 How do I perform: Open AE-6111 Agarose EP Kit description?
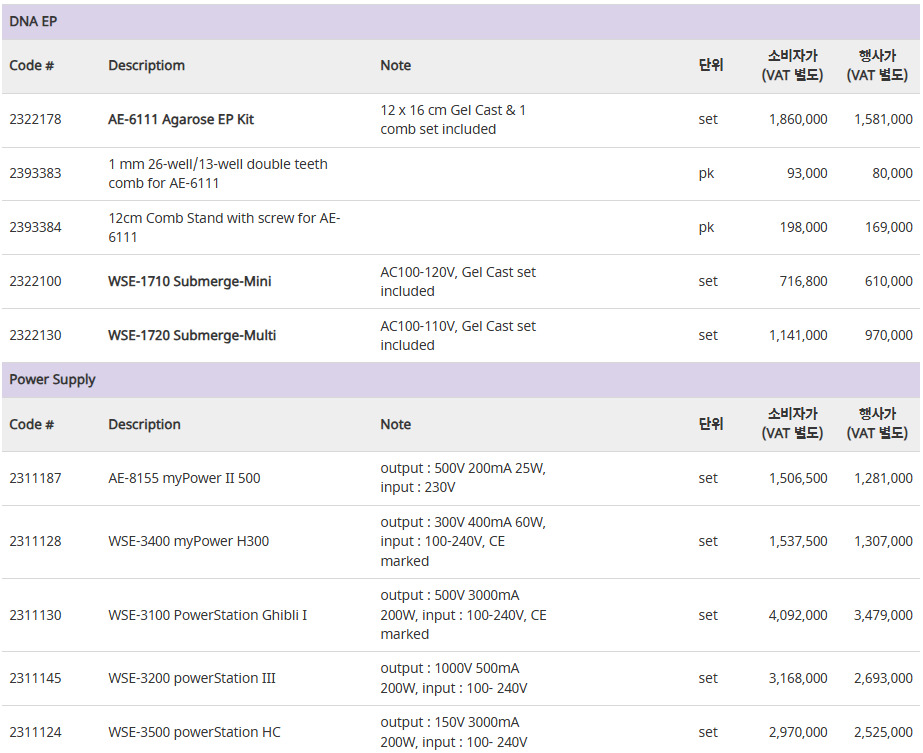181,120
